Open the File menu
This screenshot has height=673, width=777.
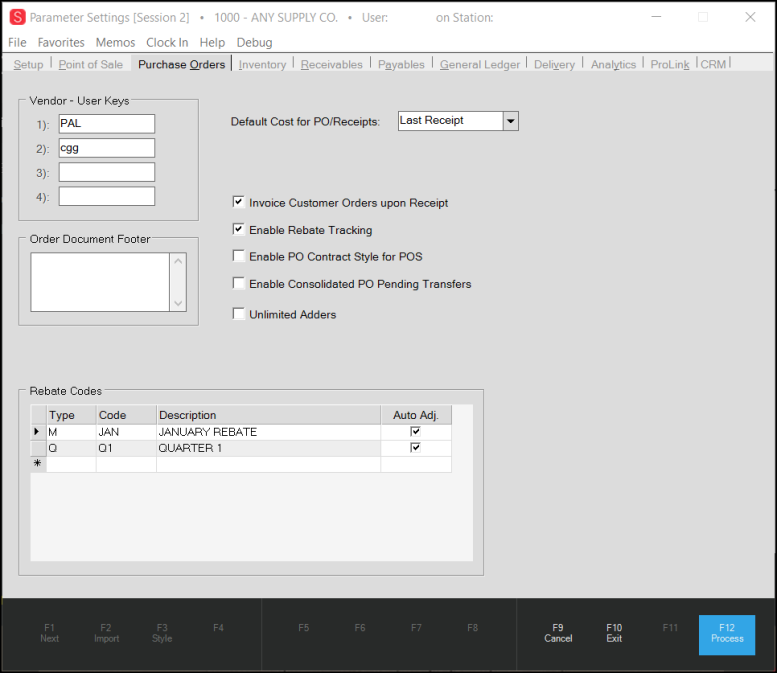click(17, 43)
